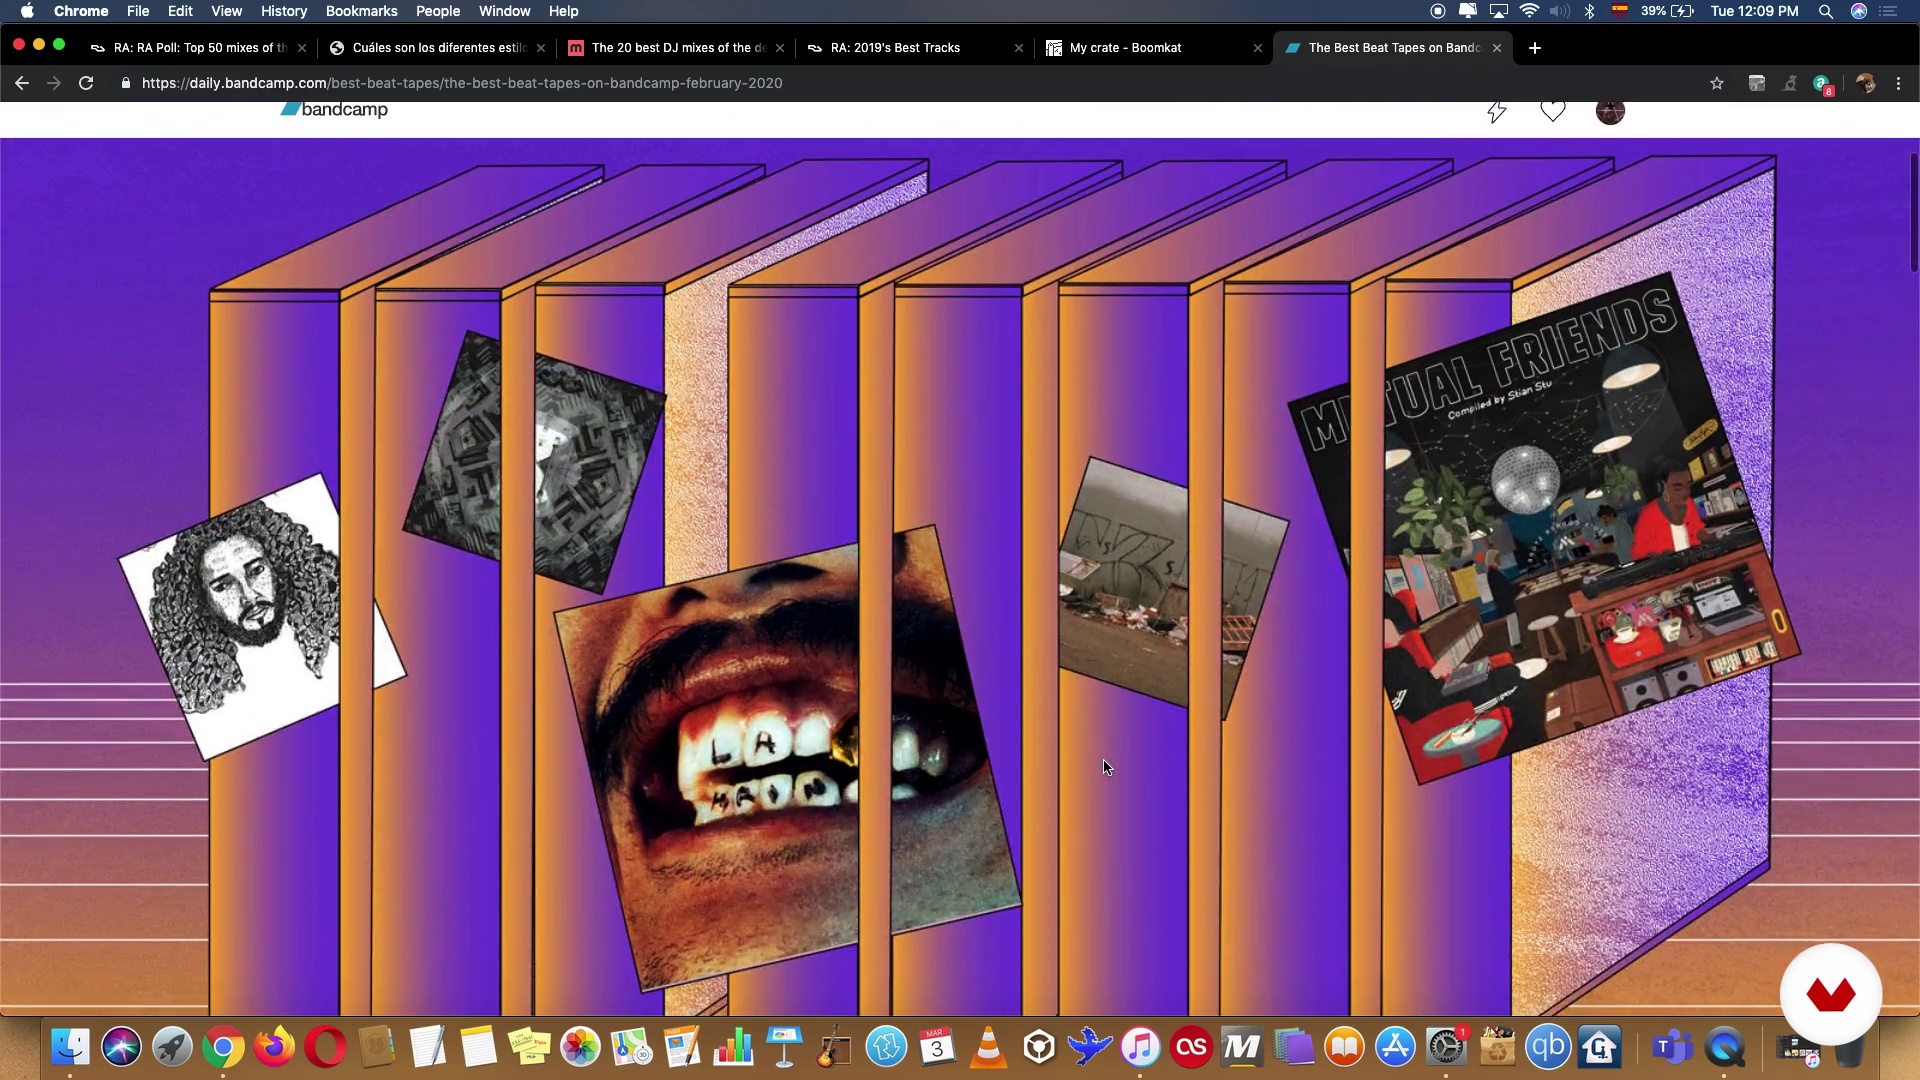1920x1080 pixels.
Task: Open the Bookmarks menu
Action: [x=361, y=11]
